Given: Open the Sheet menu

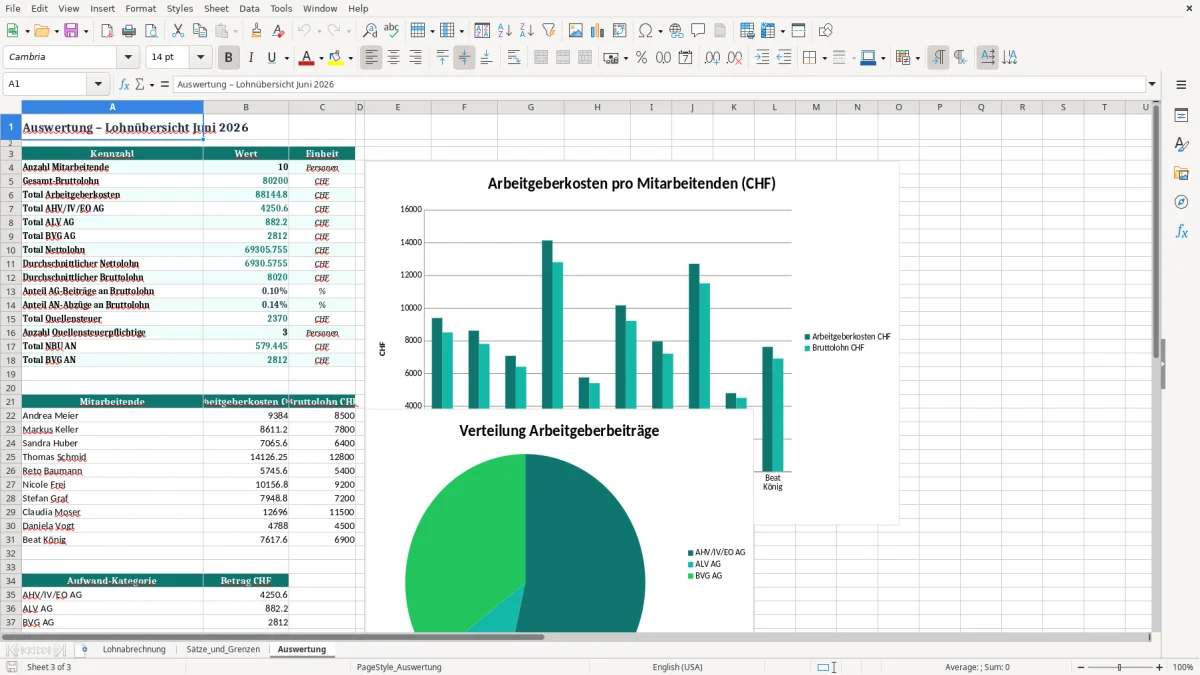Looking at the screenshot, I should coord(216,8).
